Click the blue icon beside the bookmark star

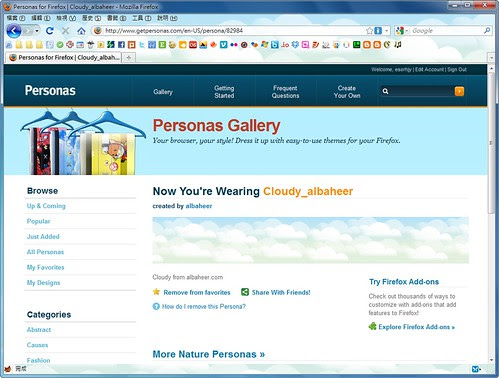pyautogui.click(x=378, y=31)
